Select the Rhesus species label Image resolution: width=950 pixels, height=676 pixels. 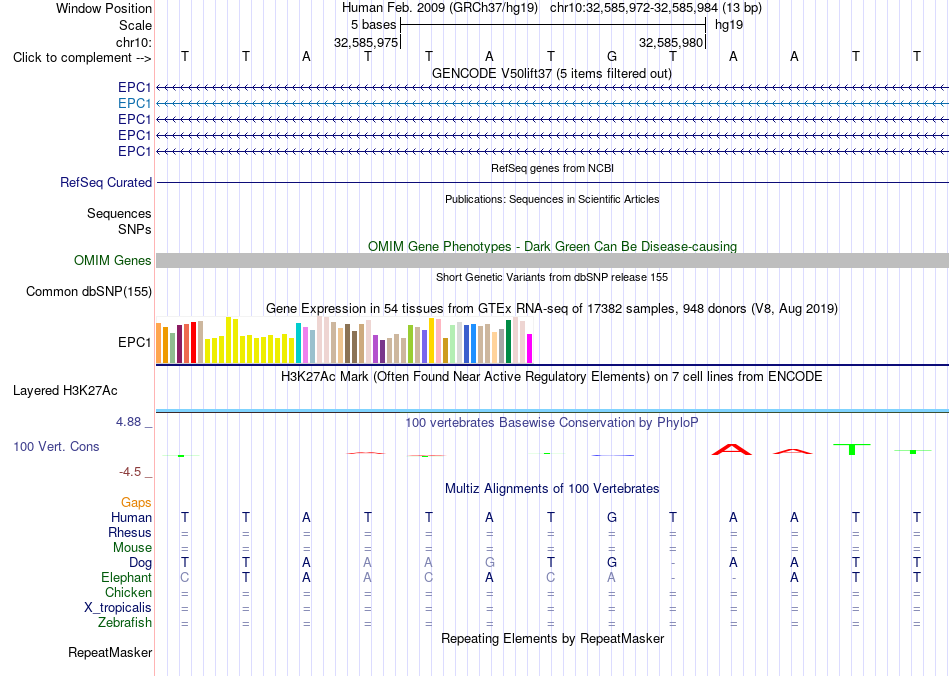coord(130,532)
